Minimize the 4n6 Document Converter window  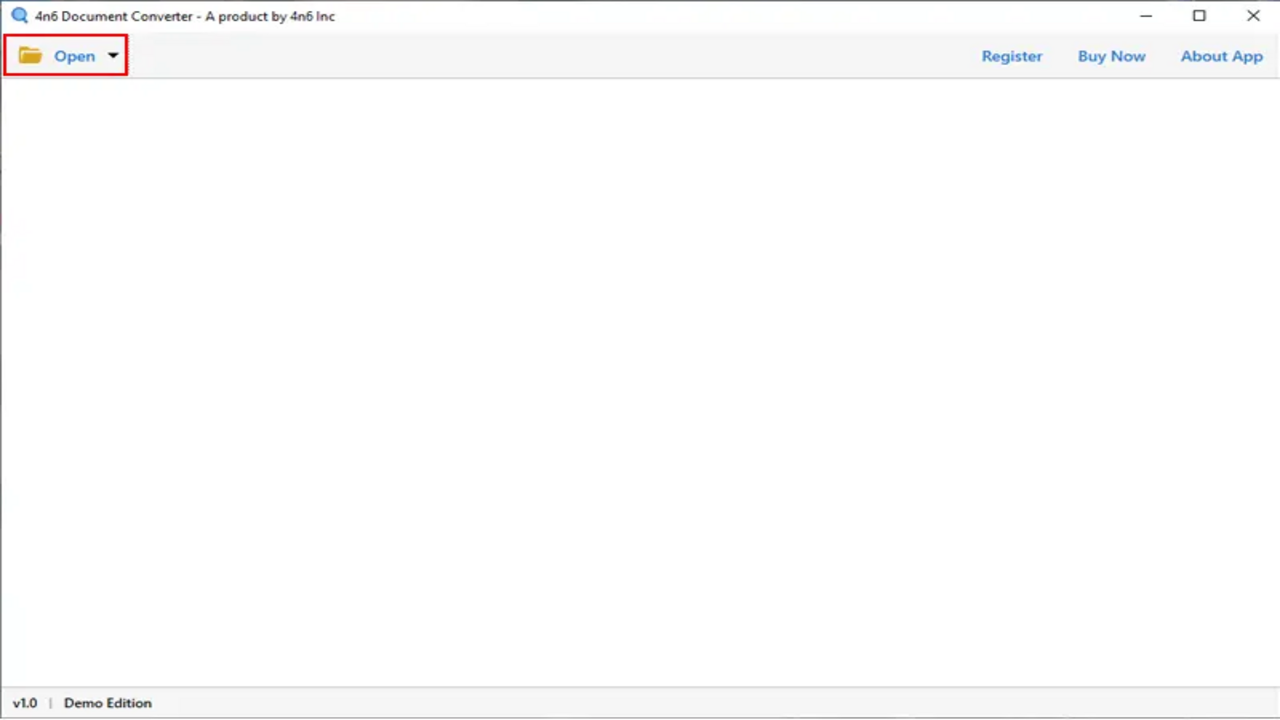(1146, 16)
